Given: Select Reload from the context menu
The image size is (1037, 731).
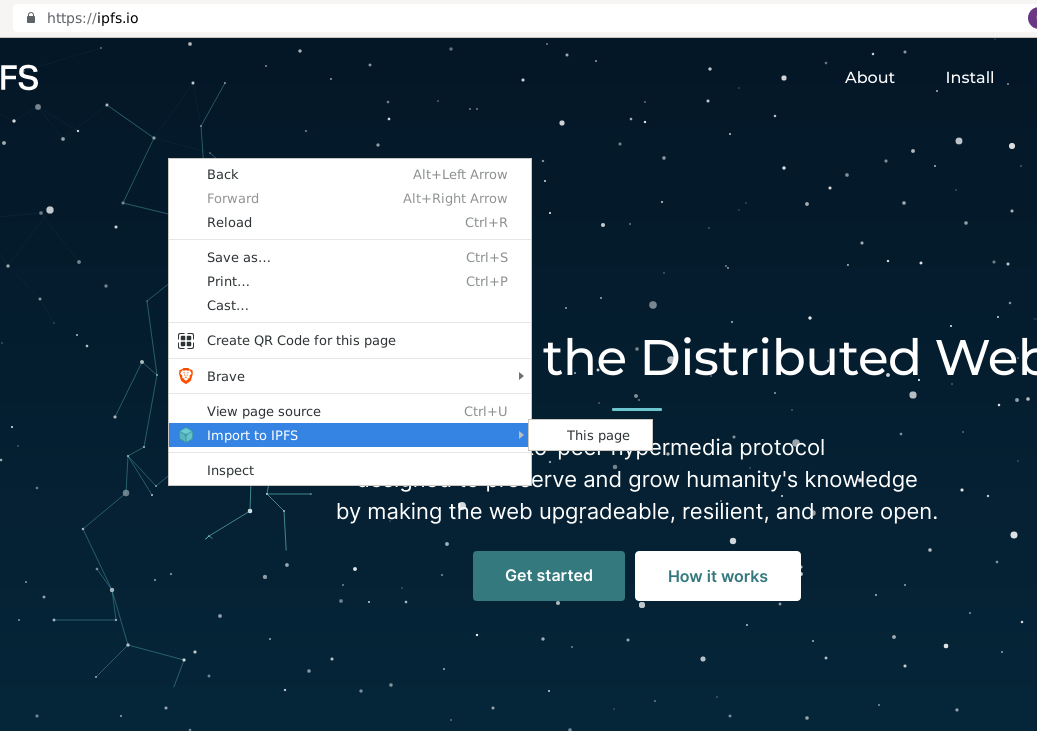Looking at the screenshot, I should (x=350, y=222).
